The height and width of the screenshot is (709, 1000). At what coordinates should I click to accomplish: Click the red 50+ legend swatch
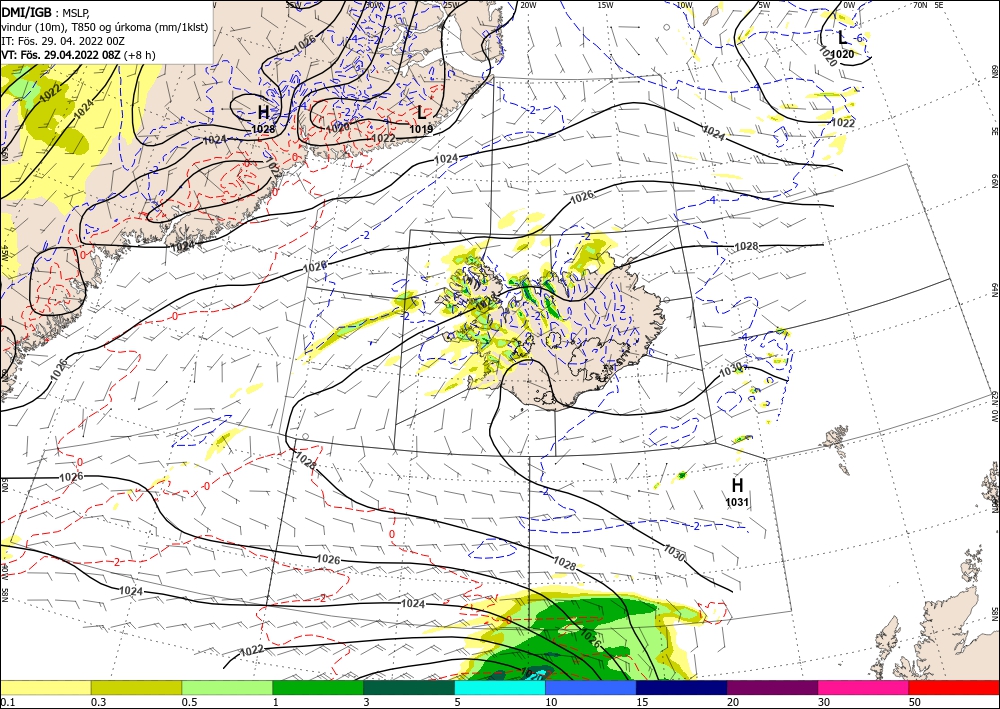(x=954, y=687)
